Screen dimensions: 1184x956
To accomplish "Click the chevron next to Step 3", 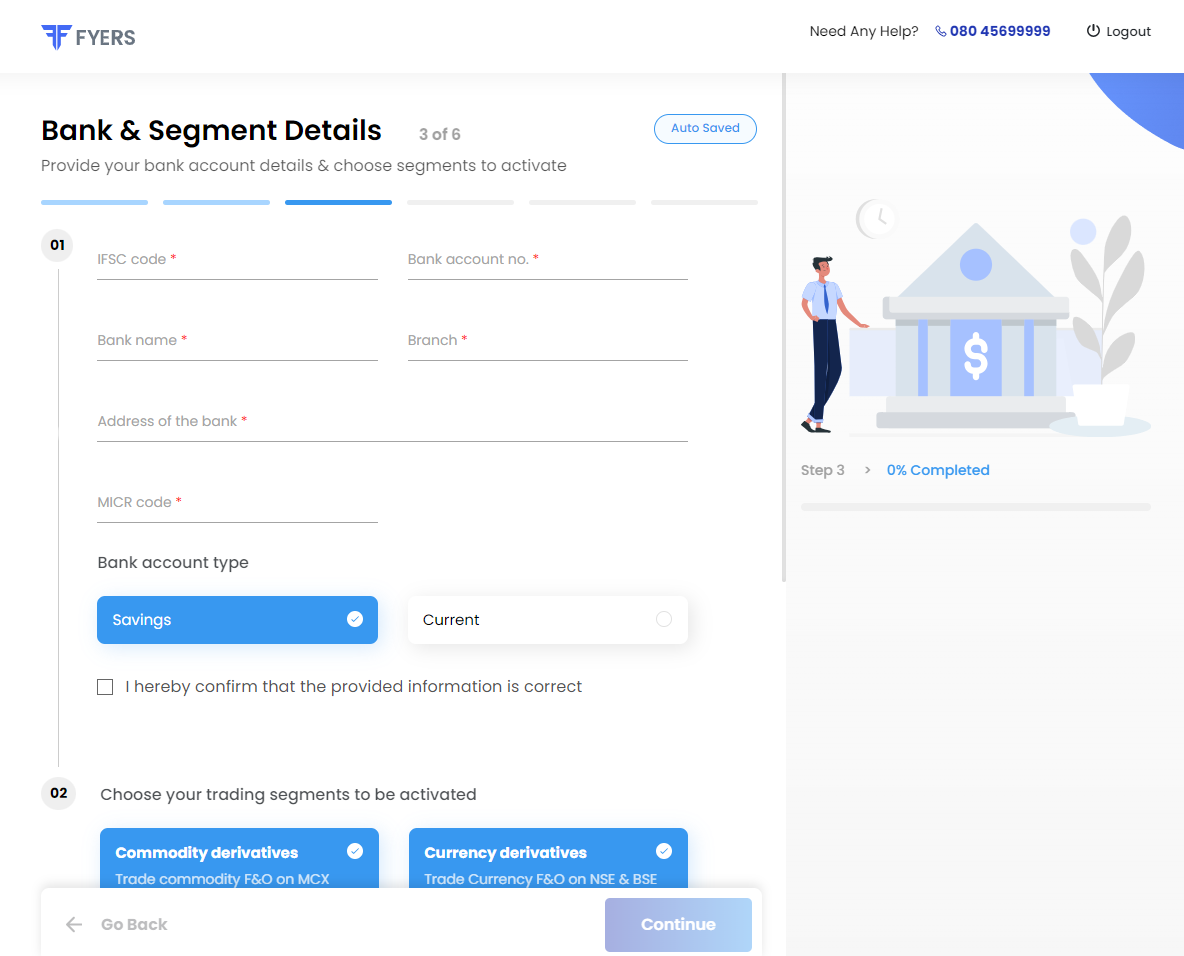I will (x=868, y=470).
